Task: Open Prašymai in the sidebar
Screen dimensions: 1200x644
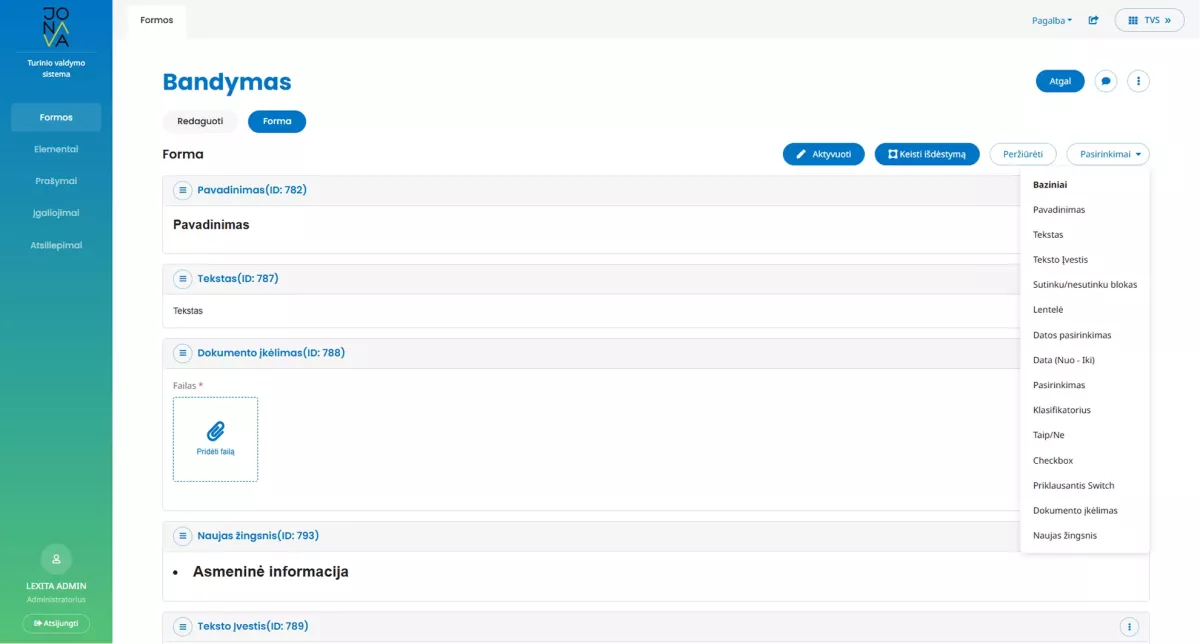Action: click(x=56, y=181)
